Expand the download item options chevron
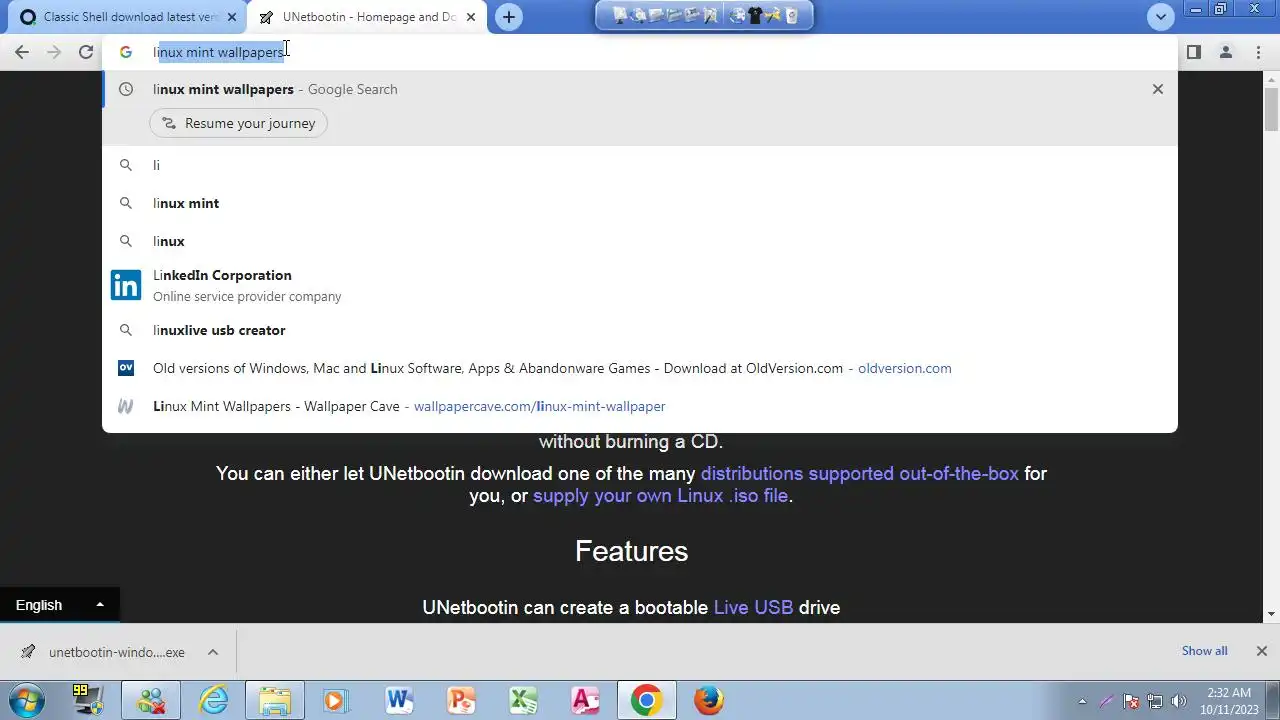 (x=213, y=652)
